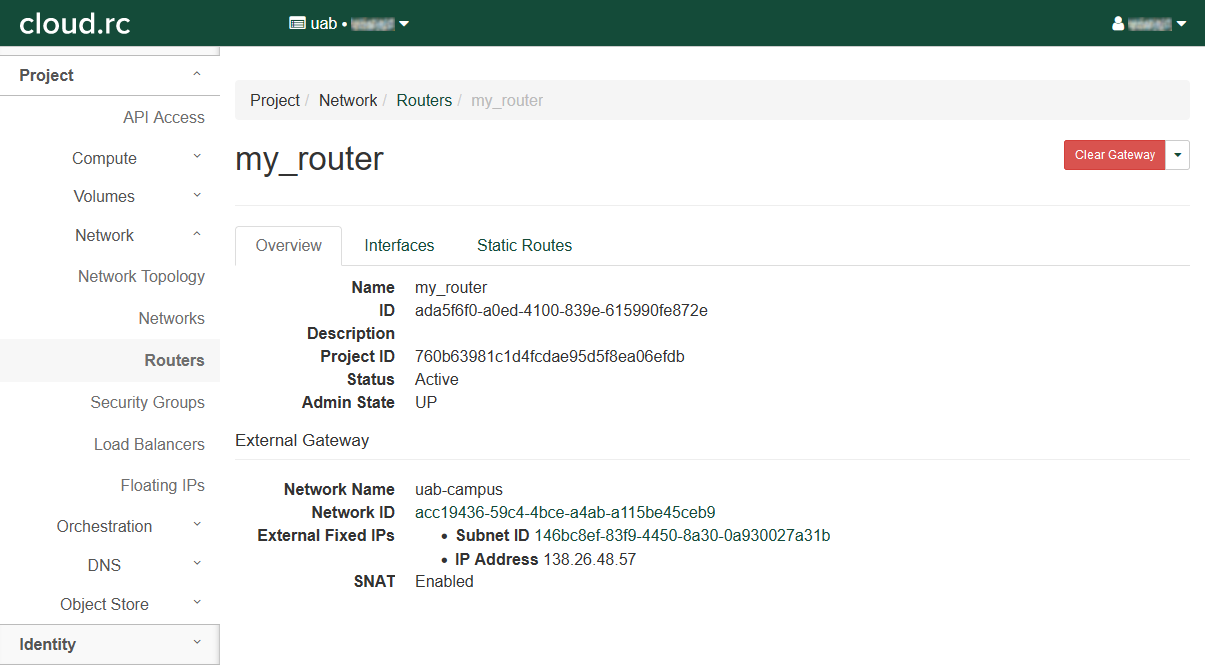1205x665 pixels.
Task: Open Load Balancers page
Action: 149,444
